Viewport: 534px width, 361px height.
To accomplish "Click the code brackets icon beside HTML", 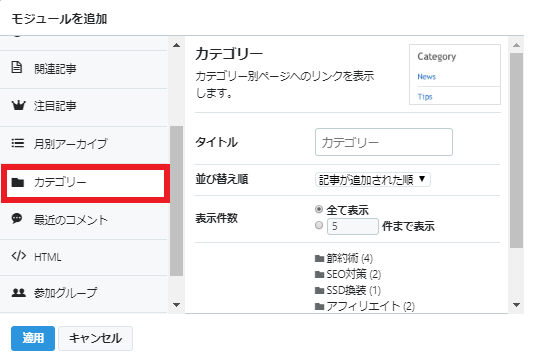I will pos(18,255).
